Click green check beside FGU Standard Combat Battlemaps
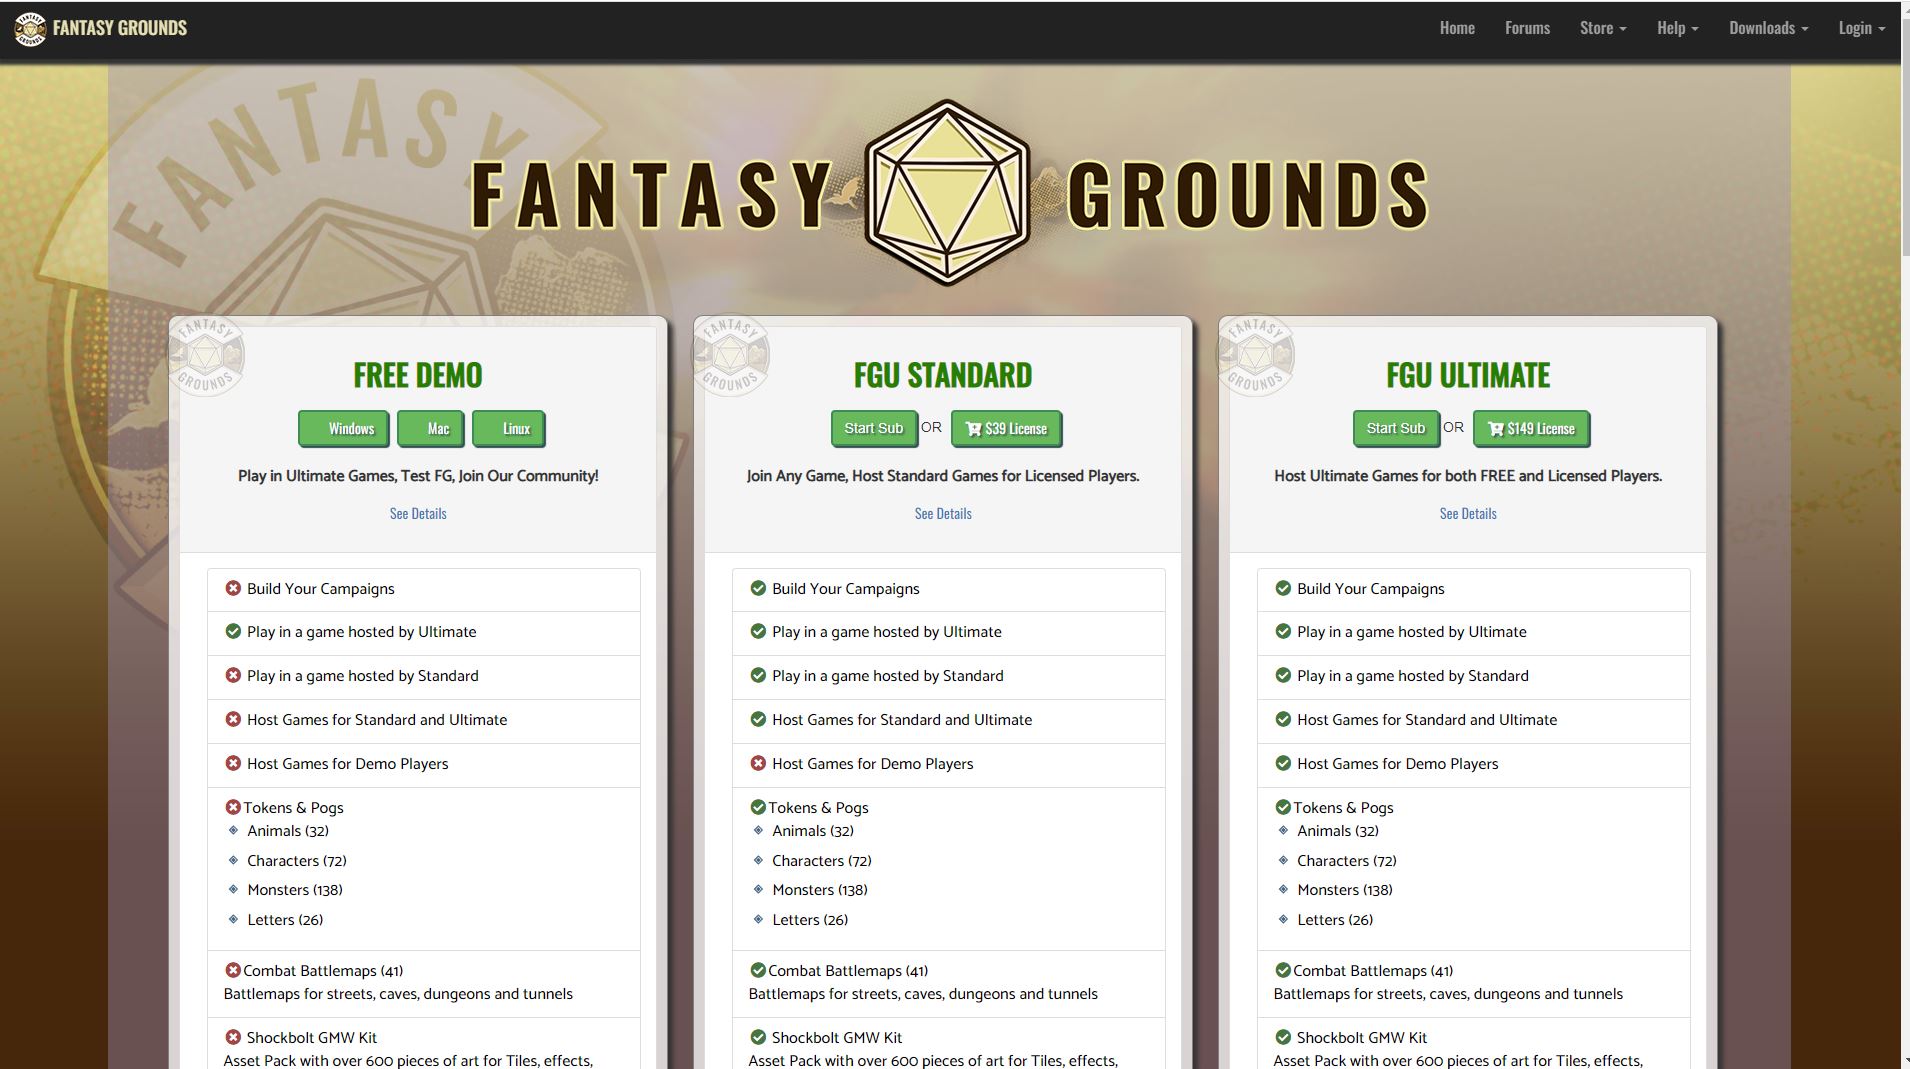The image size is (1910, 1069). click(758, 970)
